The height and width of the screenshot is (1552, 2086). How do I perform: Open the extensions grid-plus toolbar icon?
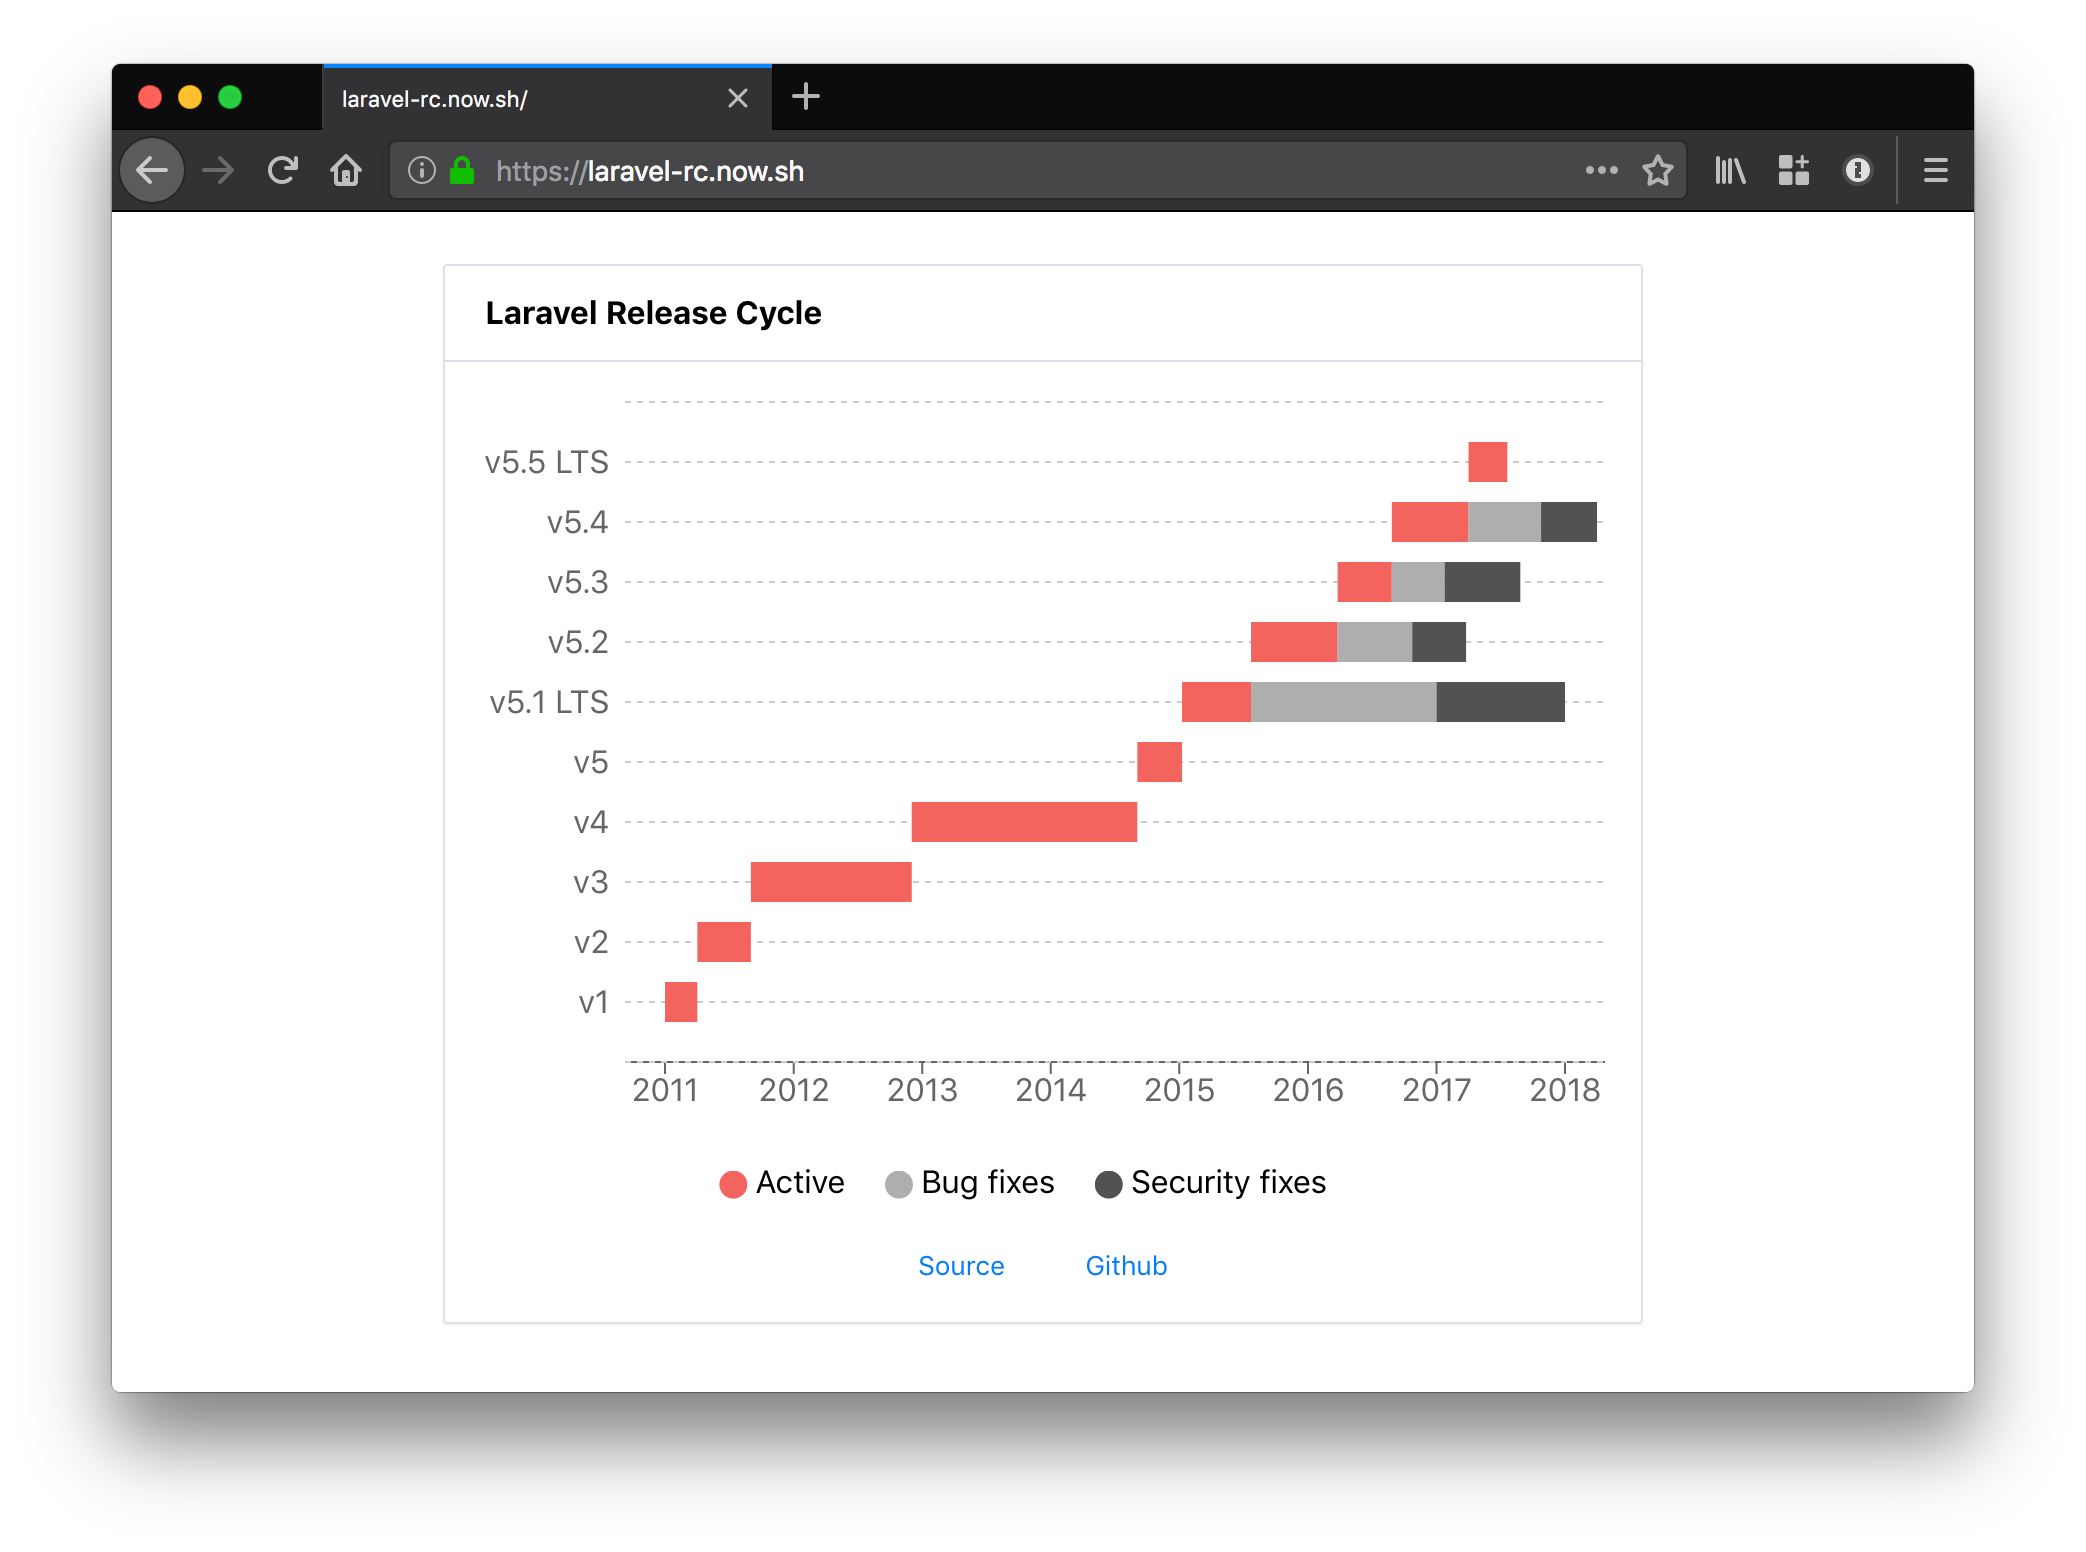[1794, 171]
